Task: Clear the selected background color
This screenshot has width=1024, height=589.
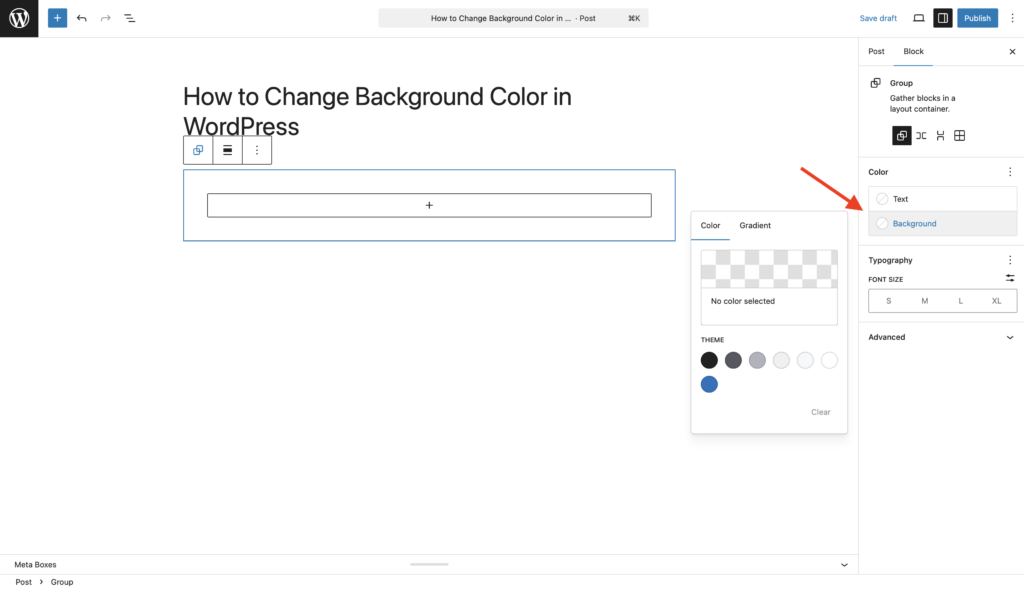Action: point(821,412)
